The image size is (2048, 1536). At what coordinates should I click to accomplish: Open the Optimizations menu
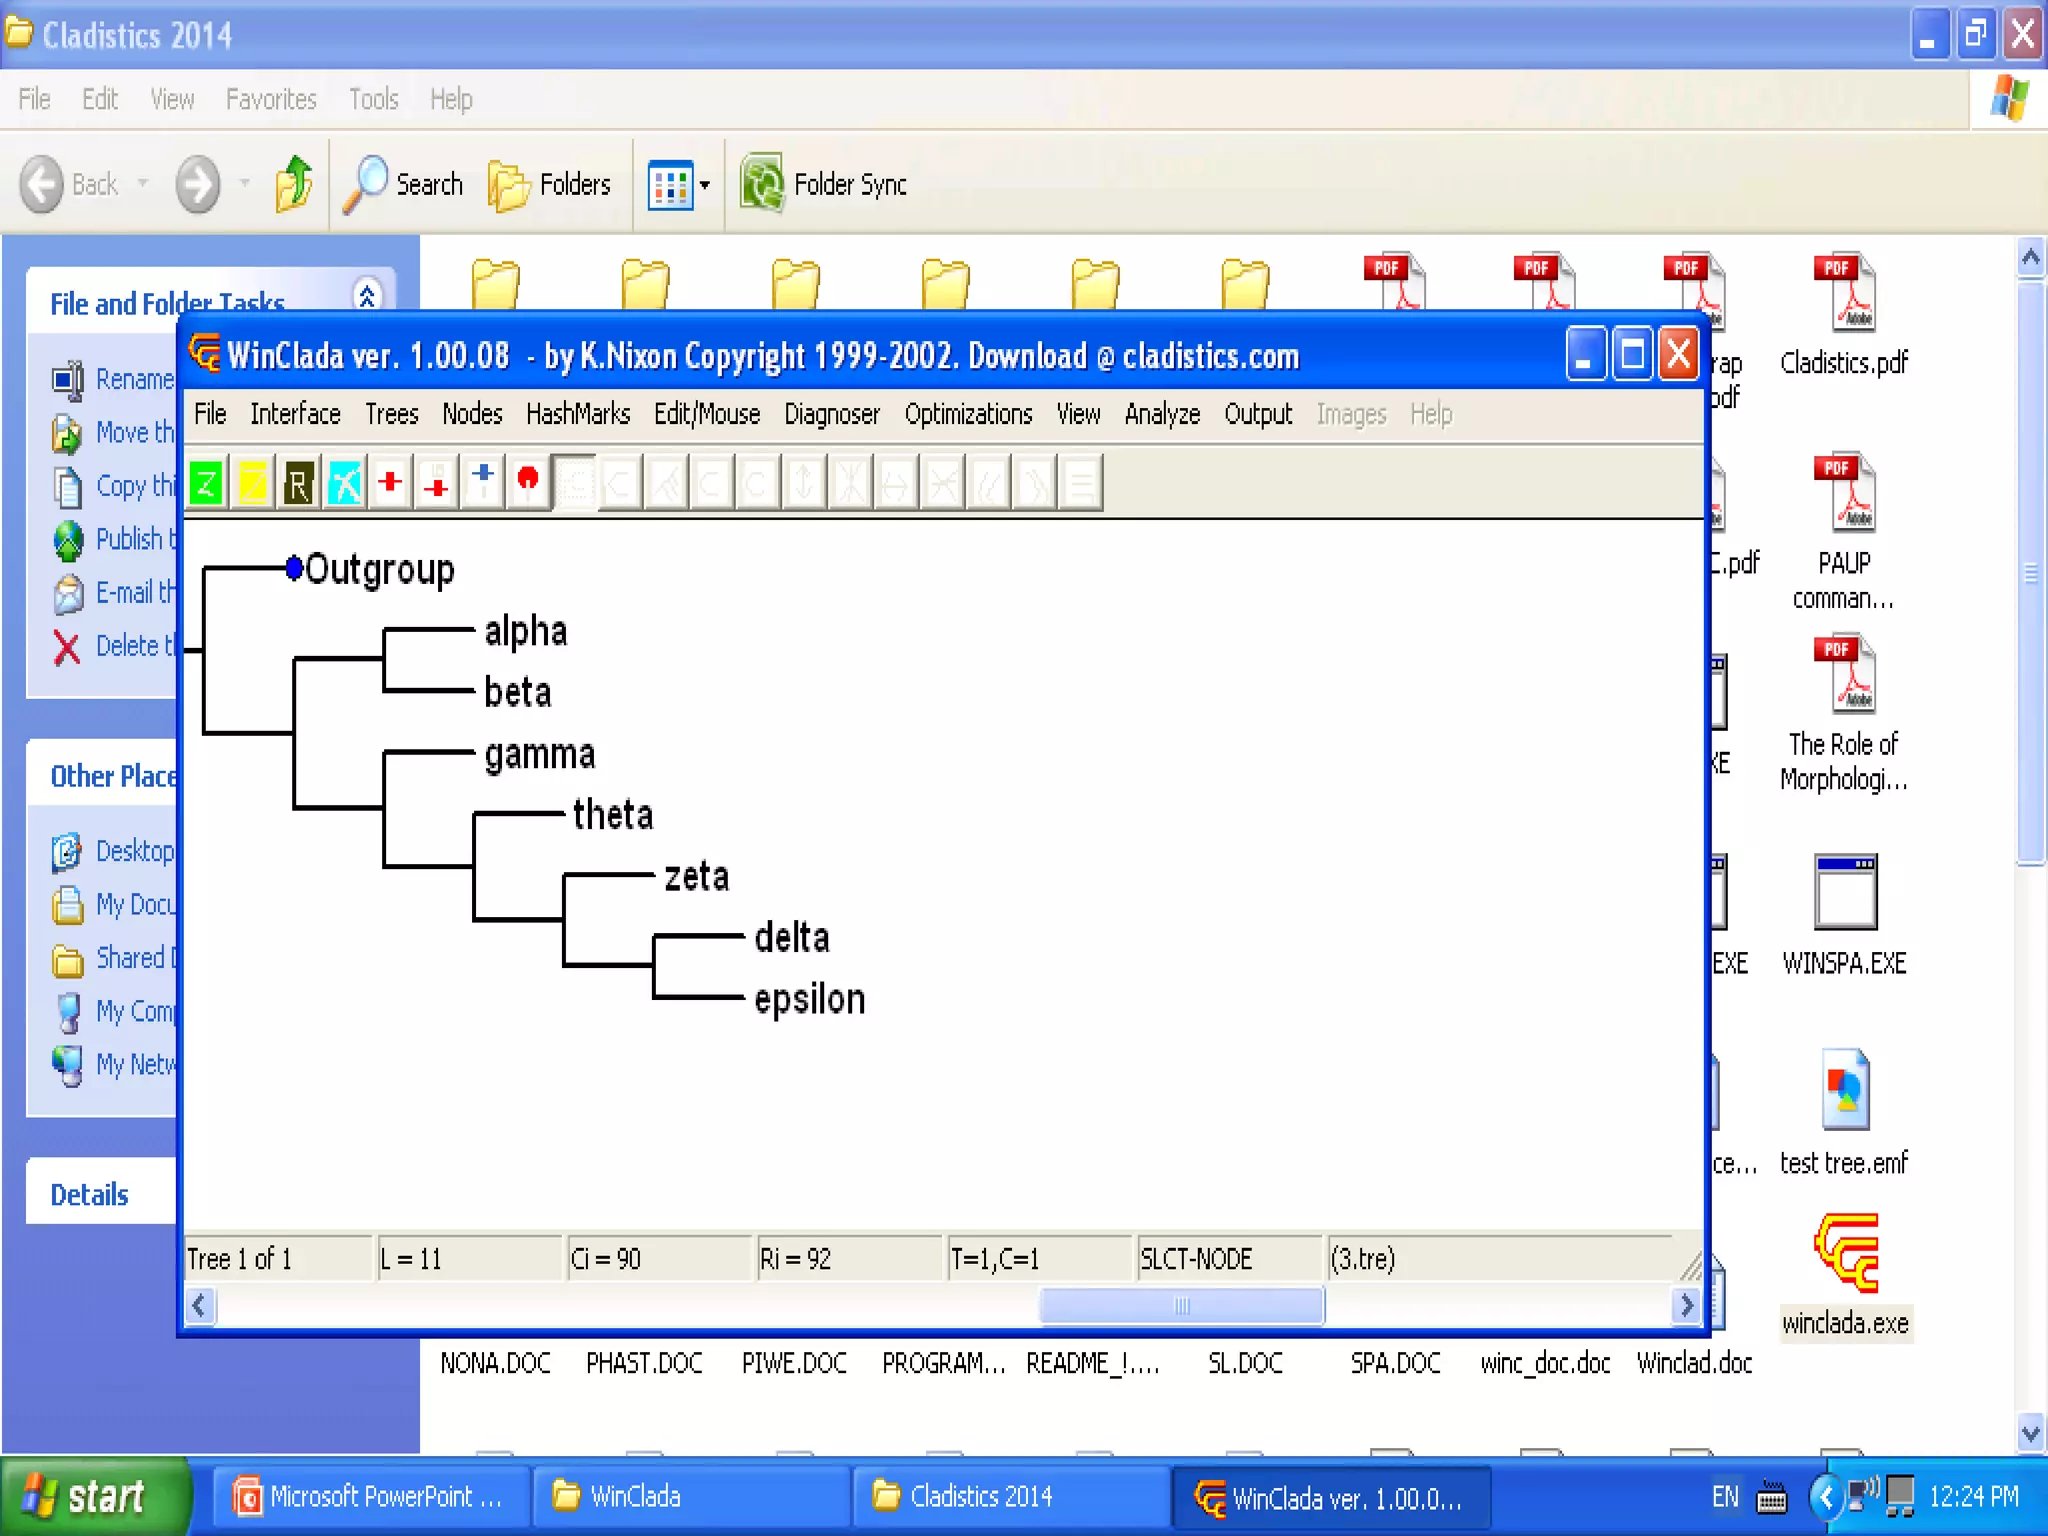[967, 414]
